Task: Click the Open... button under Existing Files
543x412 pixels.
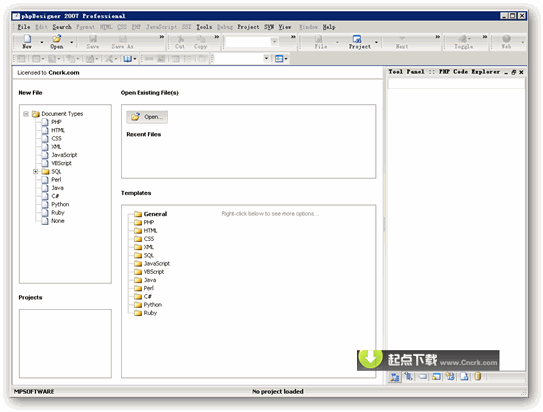Action: click(147, 117)
